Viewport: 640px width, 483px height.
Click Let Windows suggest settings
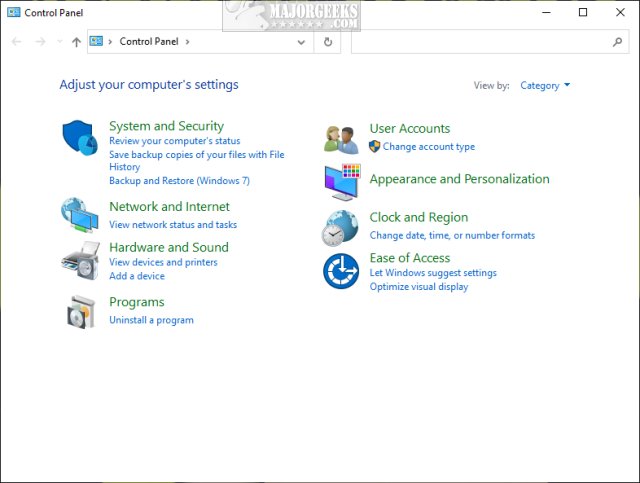pyautogui.click(x=433, y=273)
